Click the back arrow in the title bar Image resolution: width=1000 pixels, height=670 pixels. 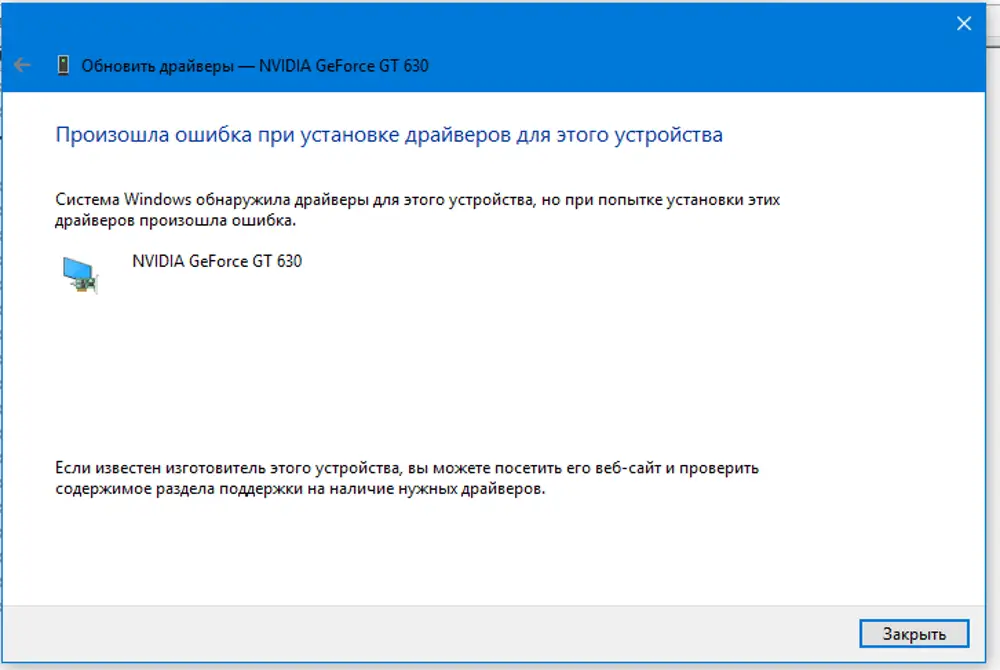pos(22,66)
